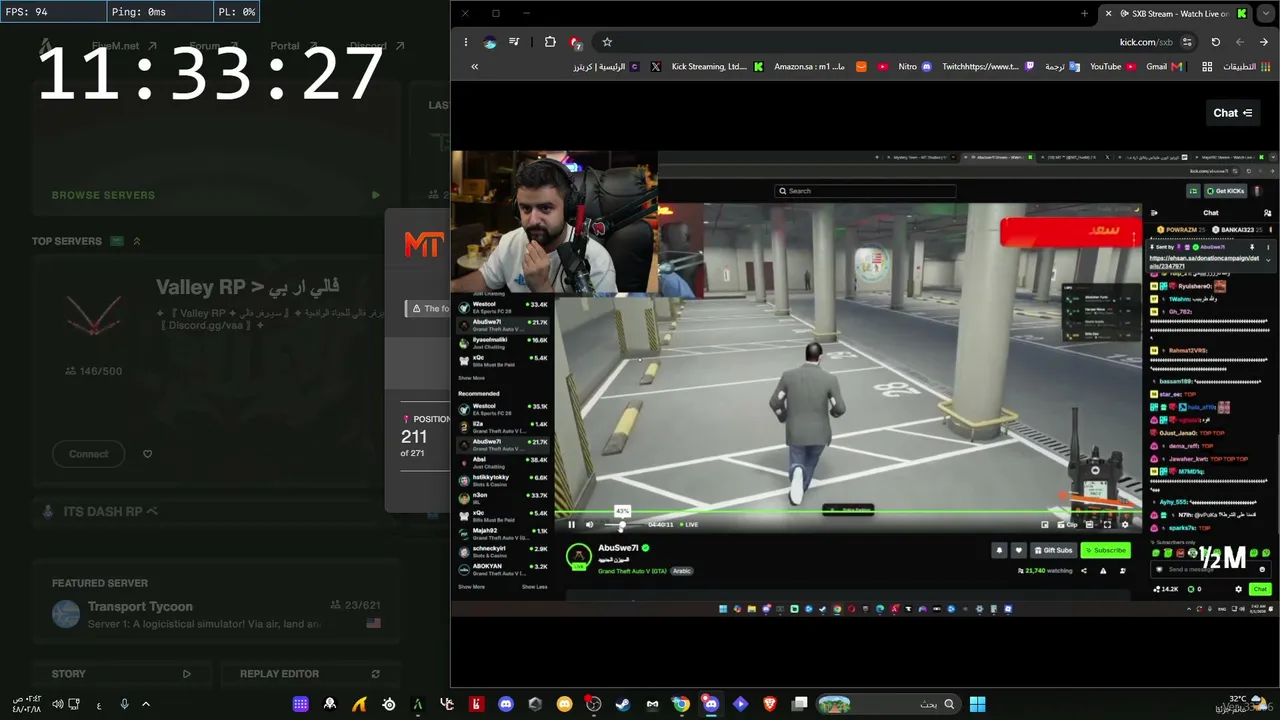The width and height of the screenshot is (1280, 720).
Task: Open the X bookmark icon
Action: pos(655,67)
